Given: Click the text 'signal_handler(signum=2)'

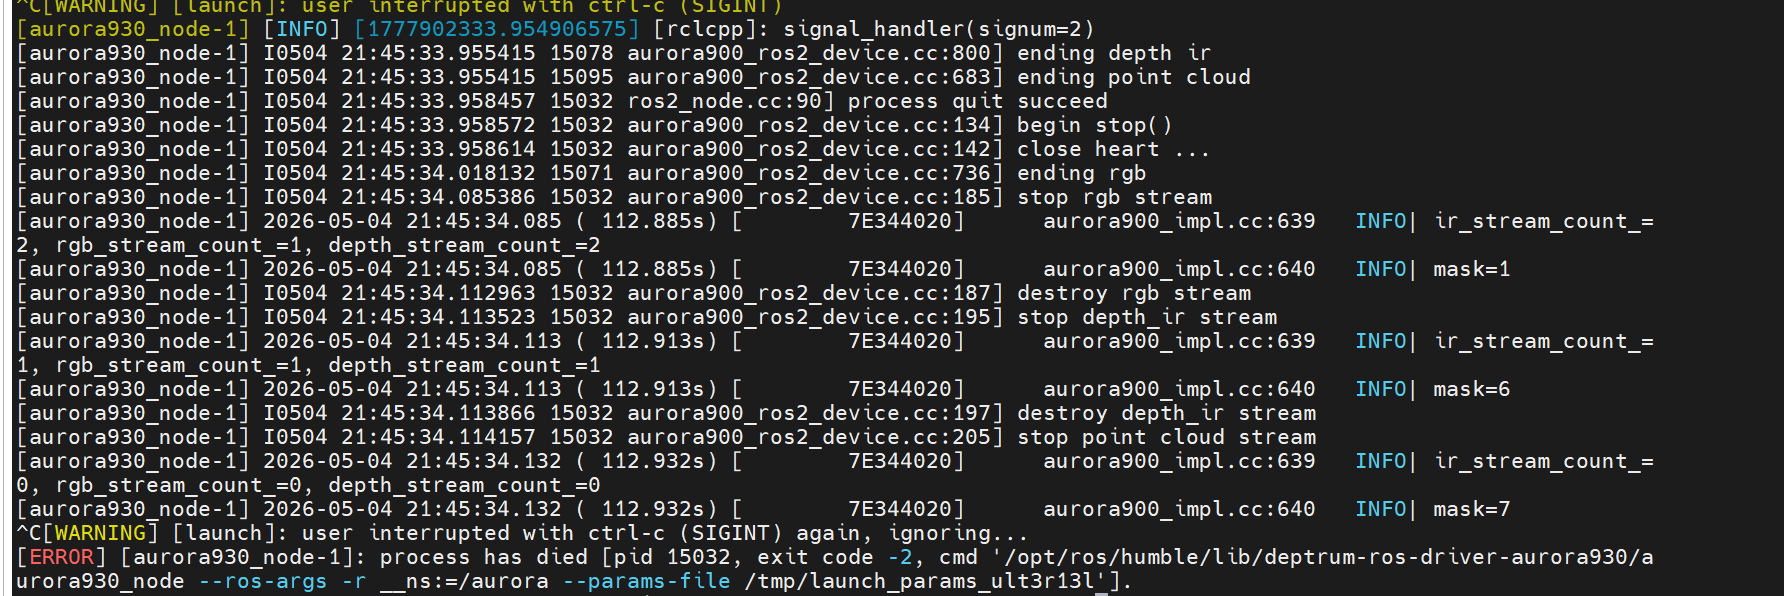Looking at the screenshot, I should point(939,29).
